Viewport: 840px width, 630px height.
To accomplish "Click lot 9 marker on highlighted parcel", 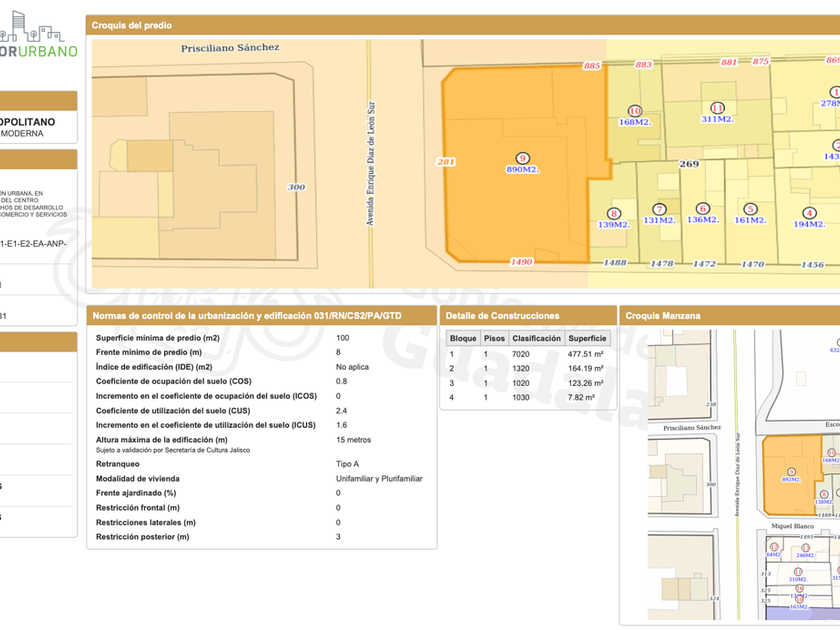I will 522,158.
